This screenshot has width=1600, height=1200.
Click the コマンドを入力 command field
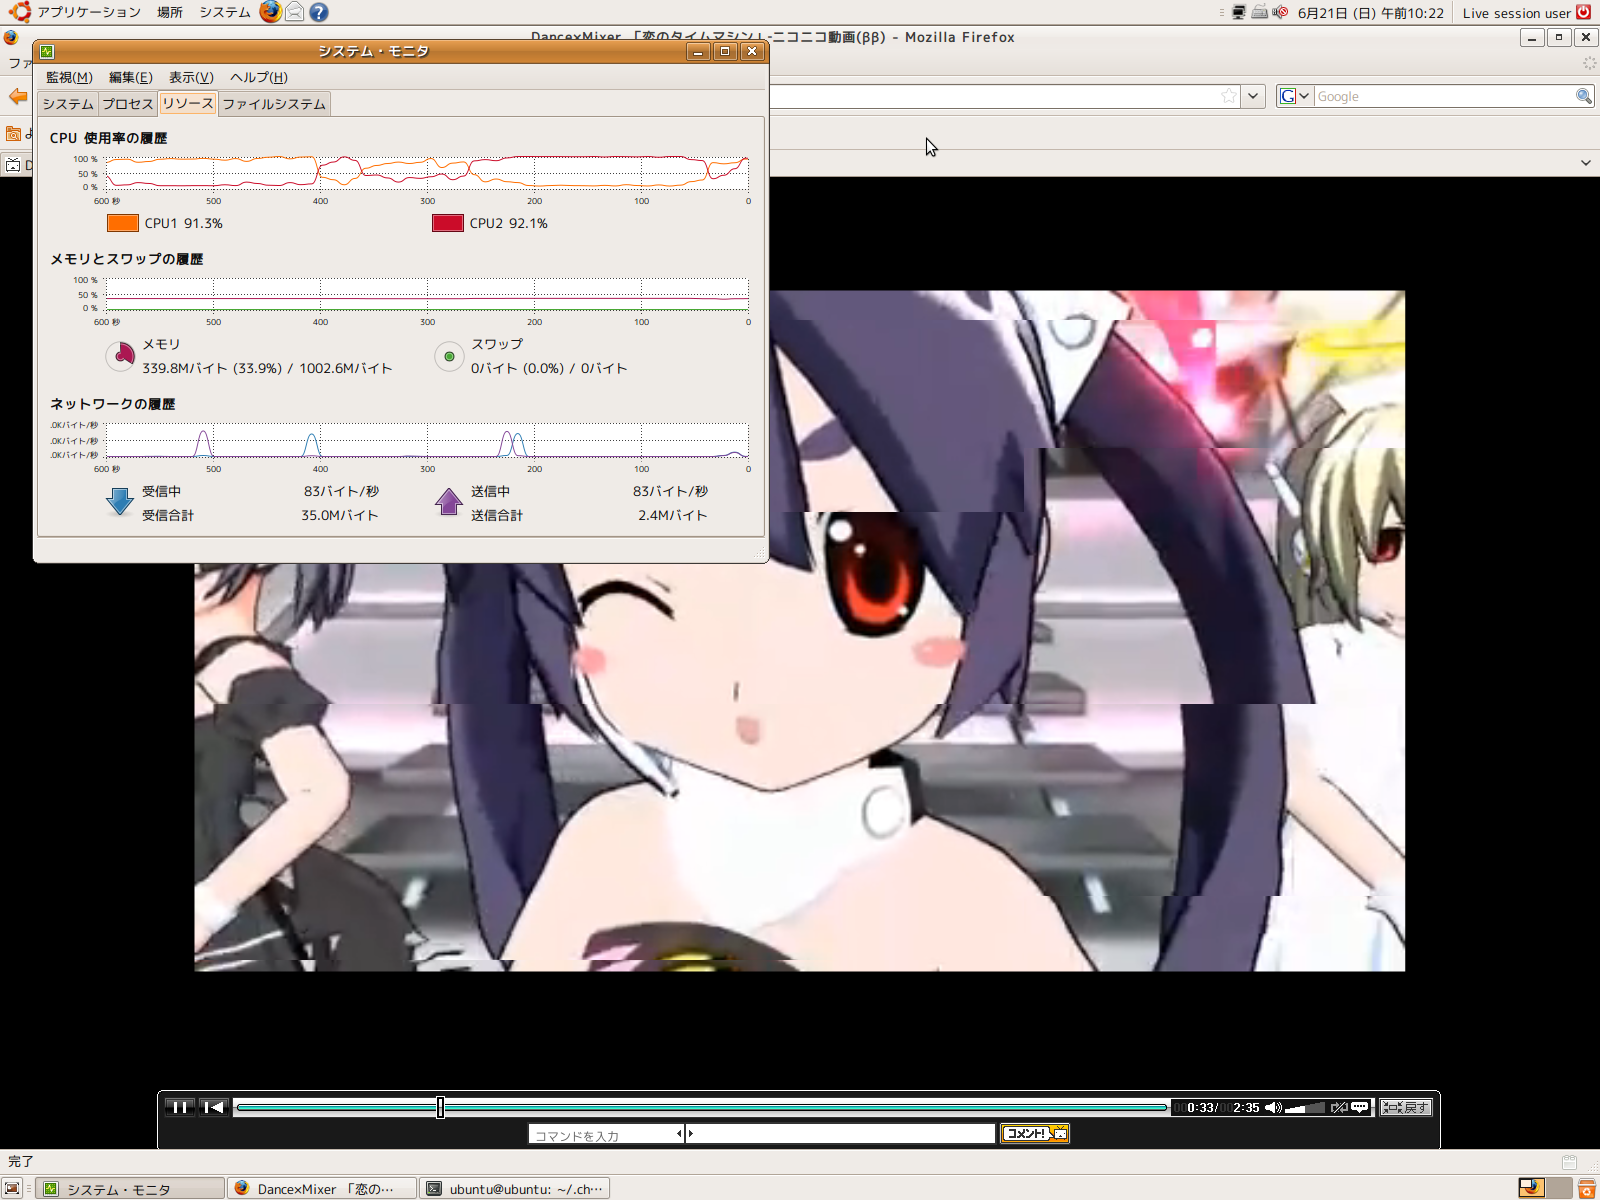point(605,1134)
